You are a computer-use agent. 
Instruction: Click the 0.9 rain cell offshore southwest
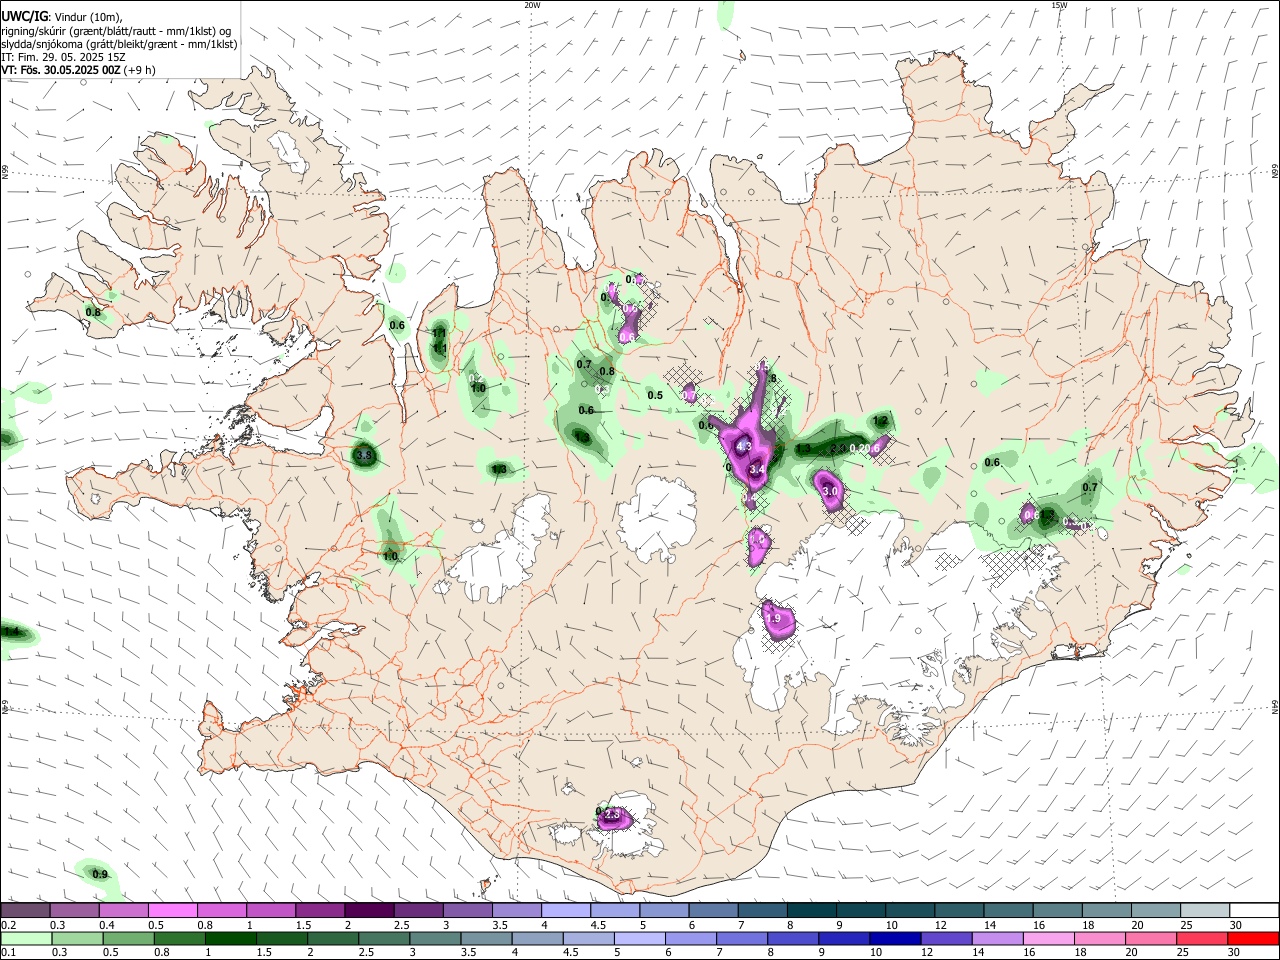click(100, 874)
